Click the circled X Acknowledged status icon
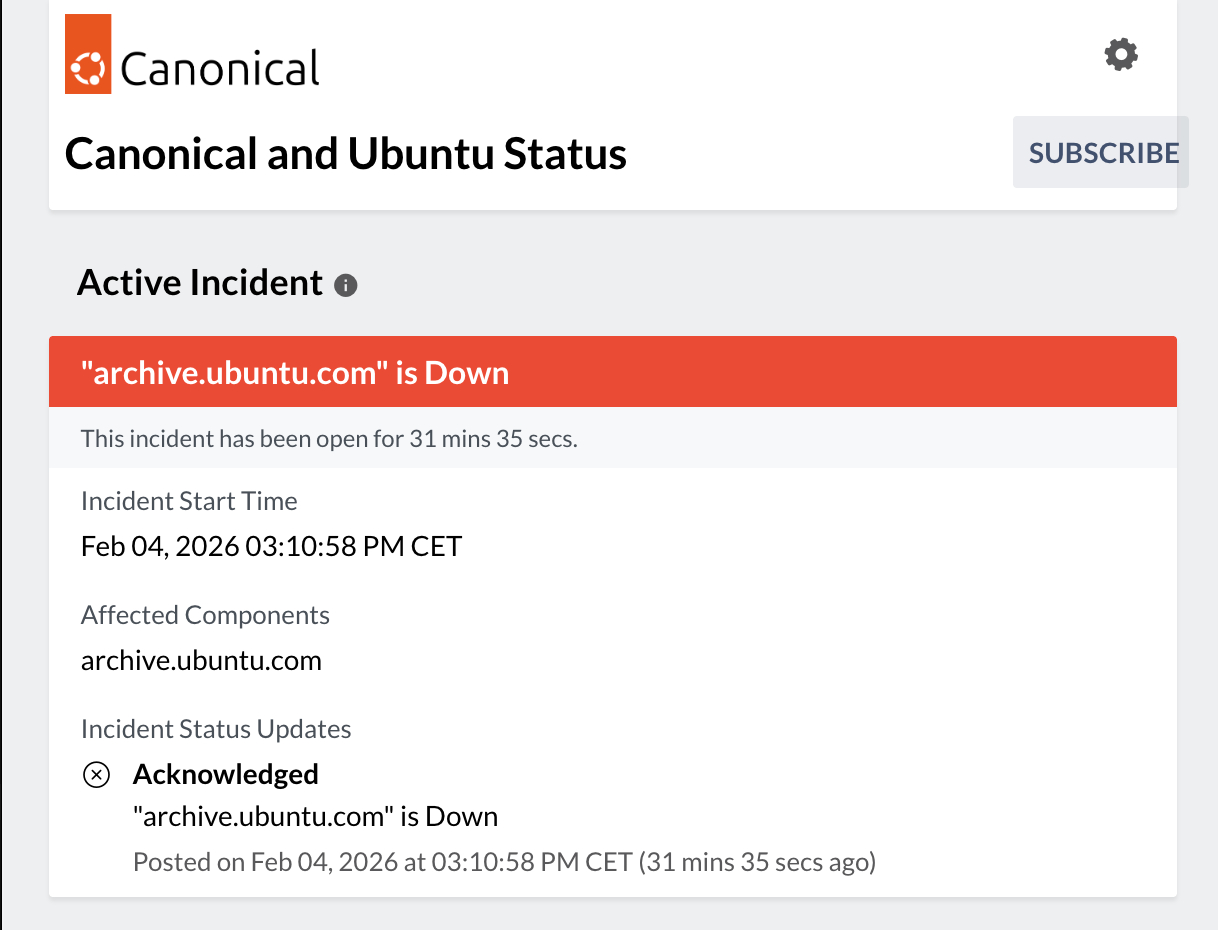This screenshot has height=930, width=1218. click(96, 775)
